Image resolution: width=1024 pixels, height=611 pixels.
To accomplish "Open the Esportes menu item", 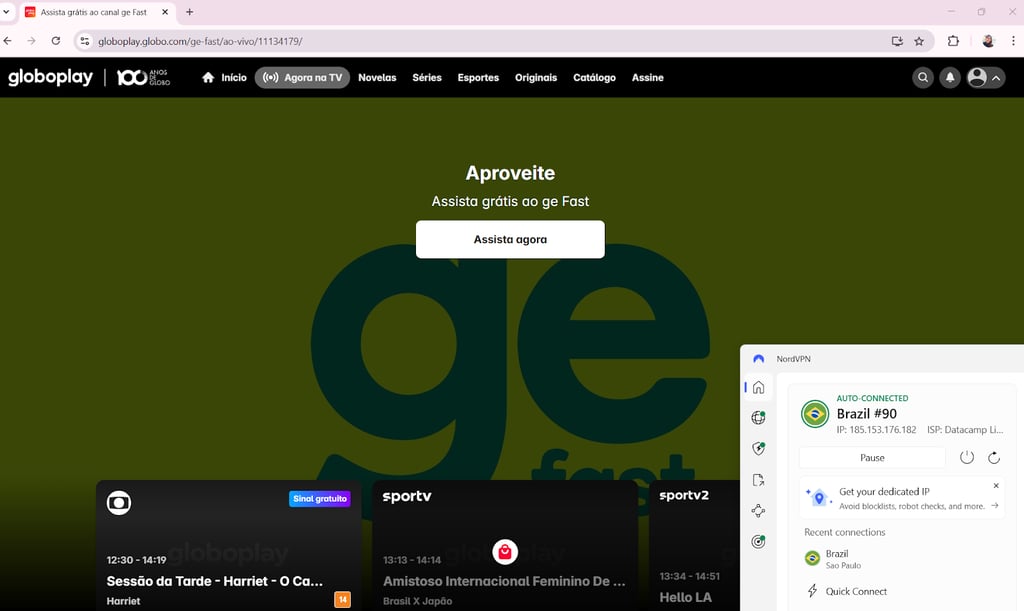I will [x=478, y=77].
